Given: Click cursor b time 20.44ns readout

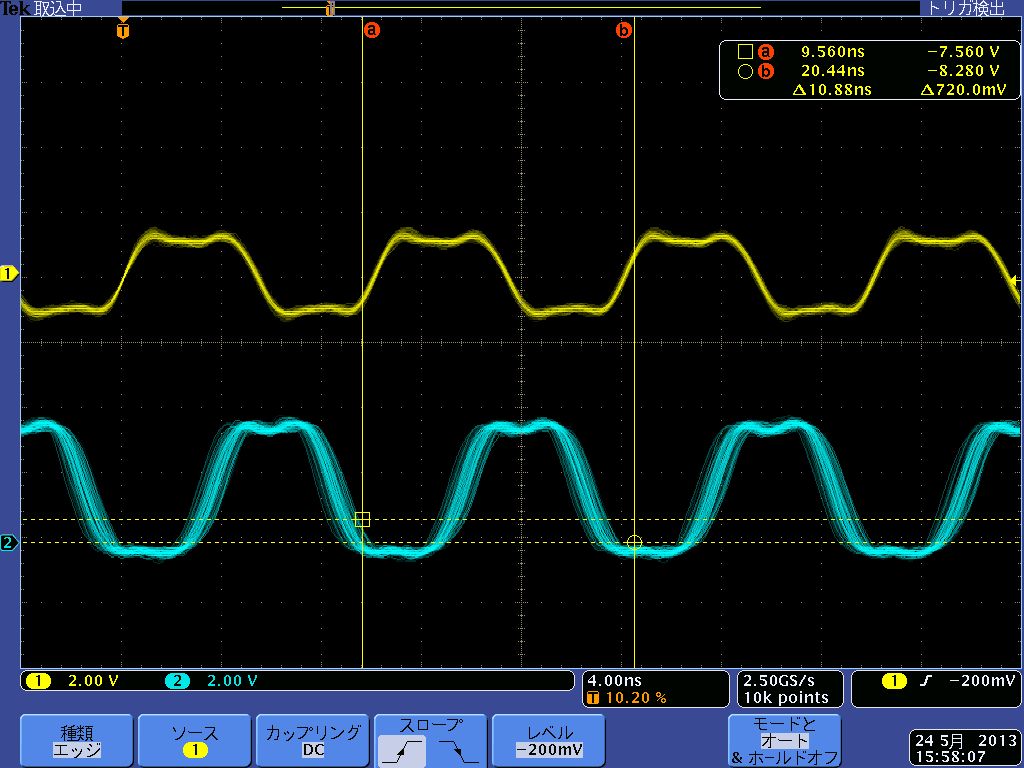Looking at the screenshot, I should [x=833, y=71].
